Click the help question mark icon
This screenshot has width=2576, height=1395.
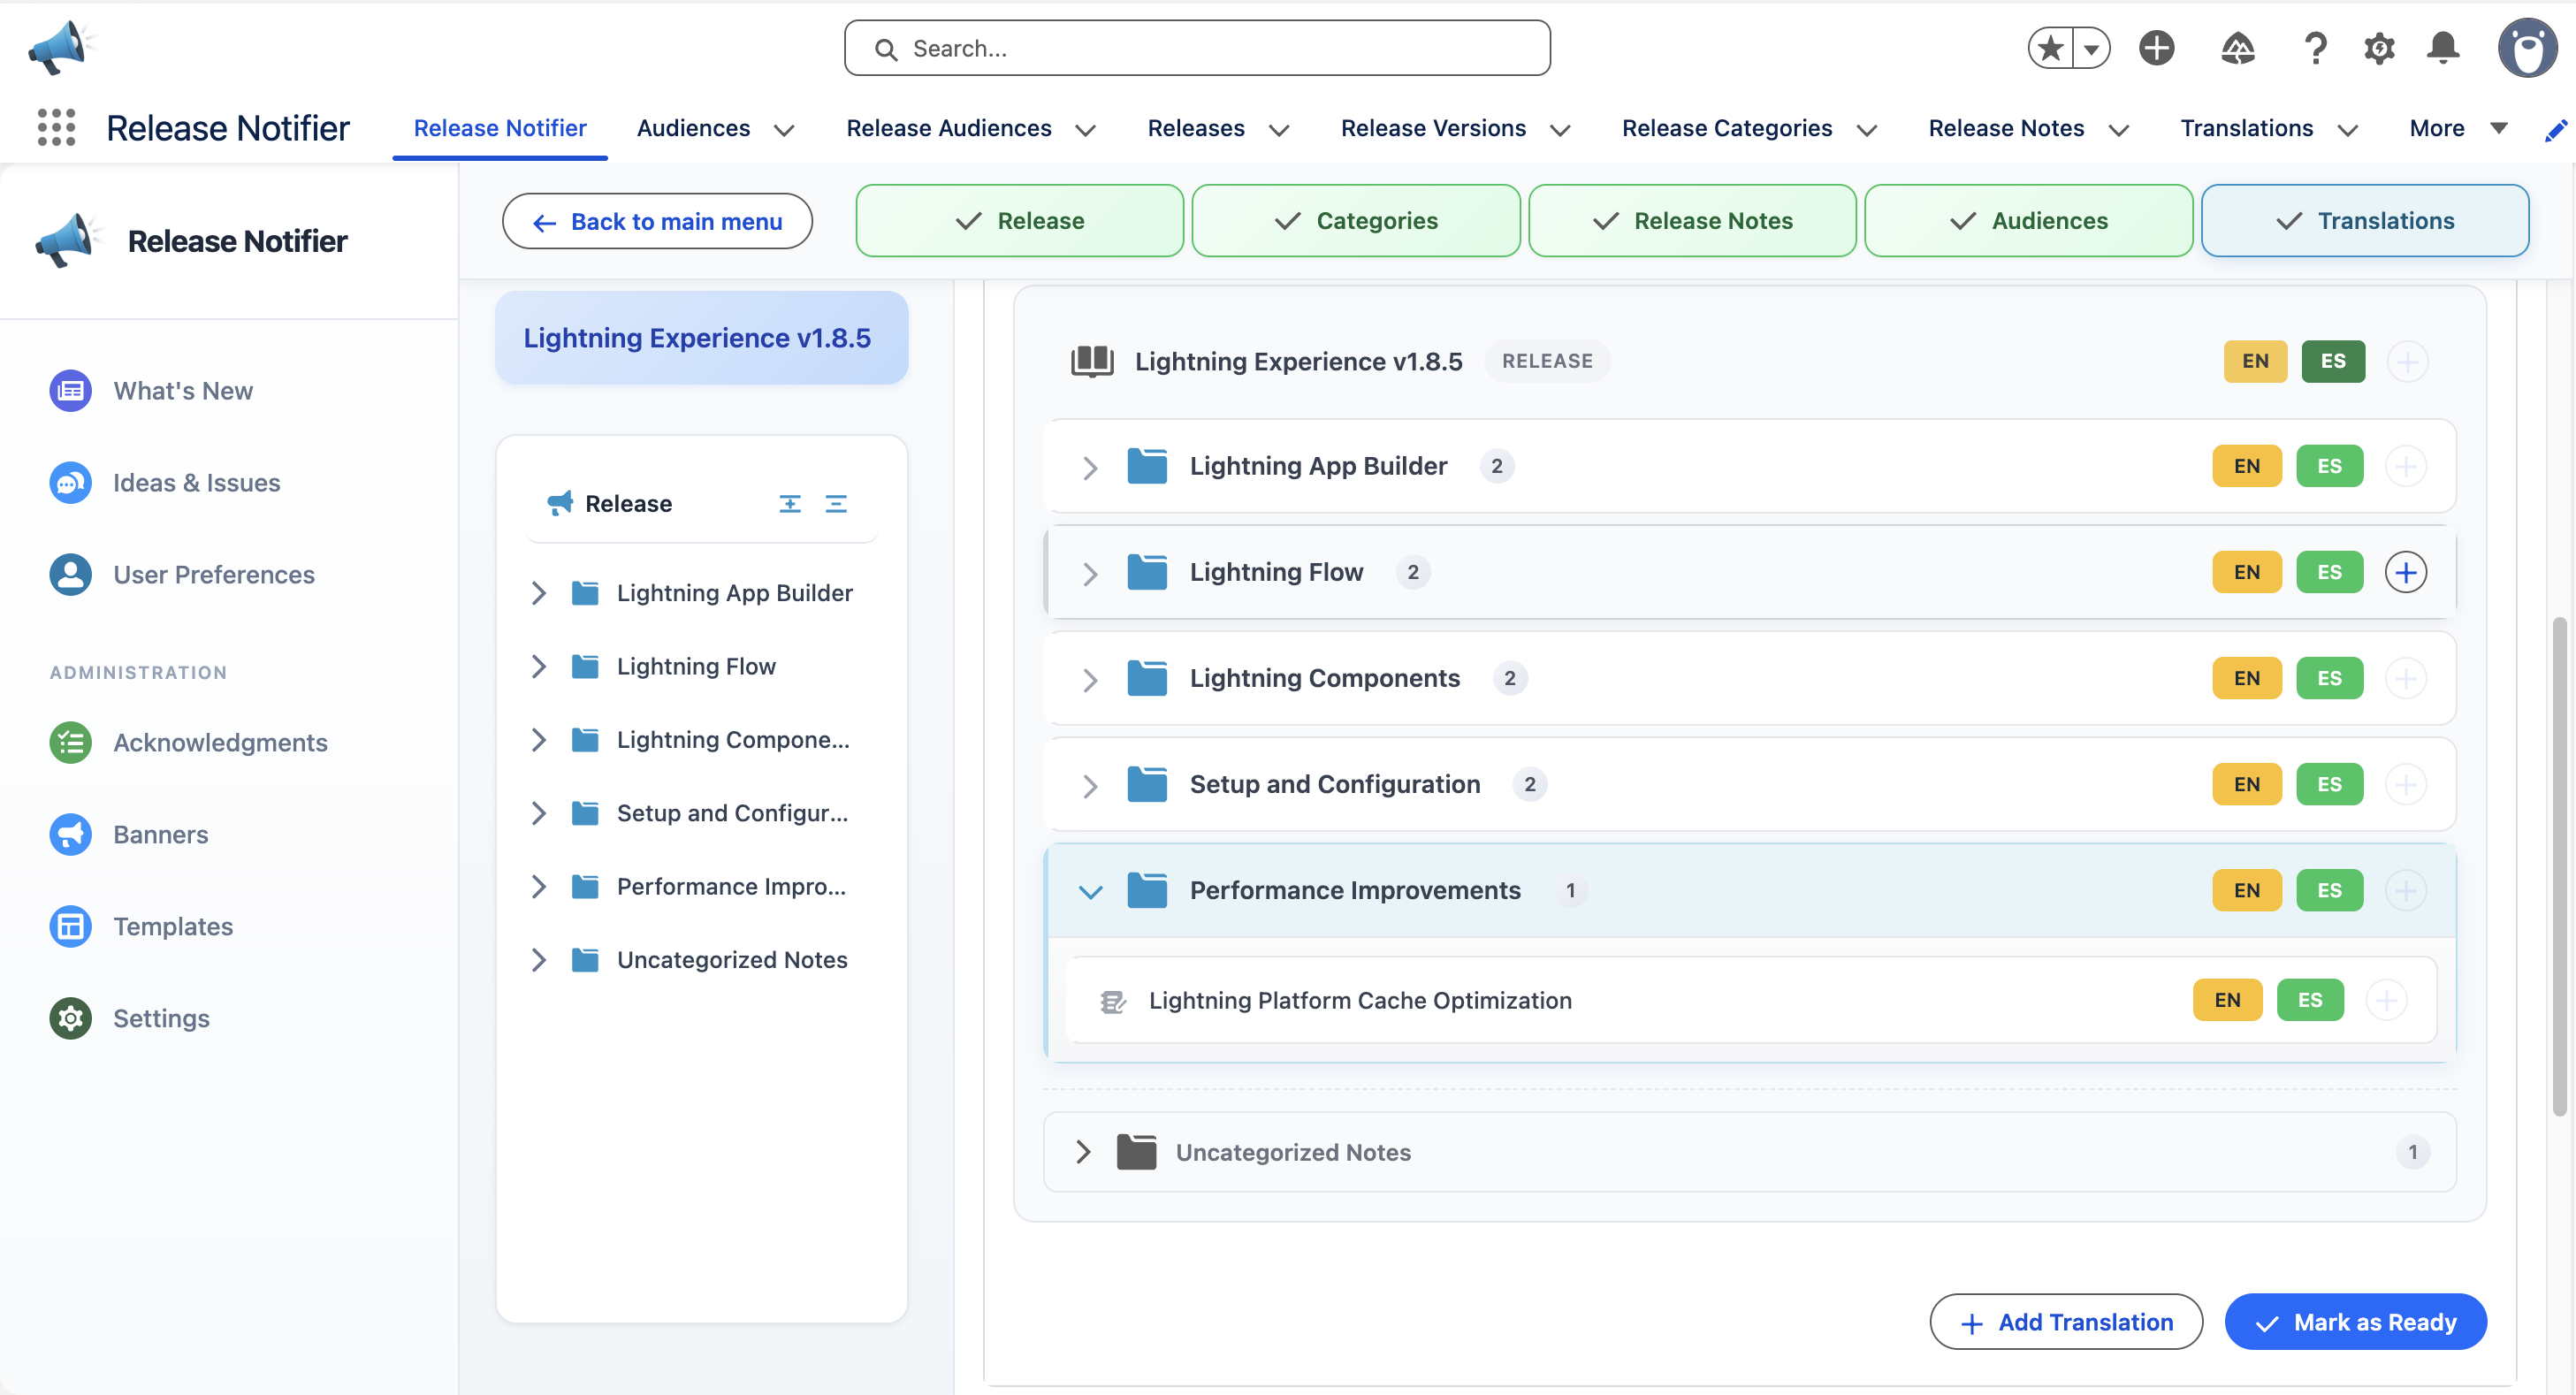click(2315, 47)
